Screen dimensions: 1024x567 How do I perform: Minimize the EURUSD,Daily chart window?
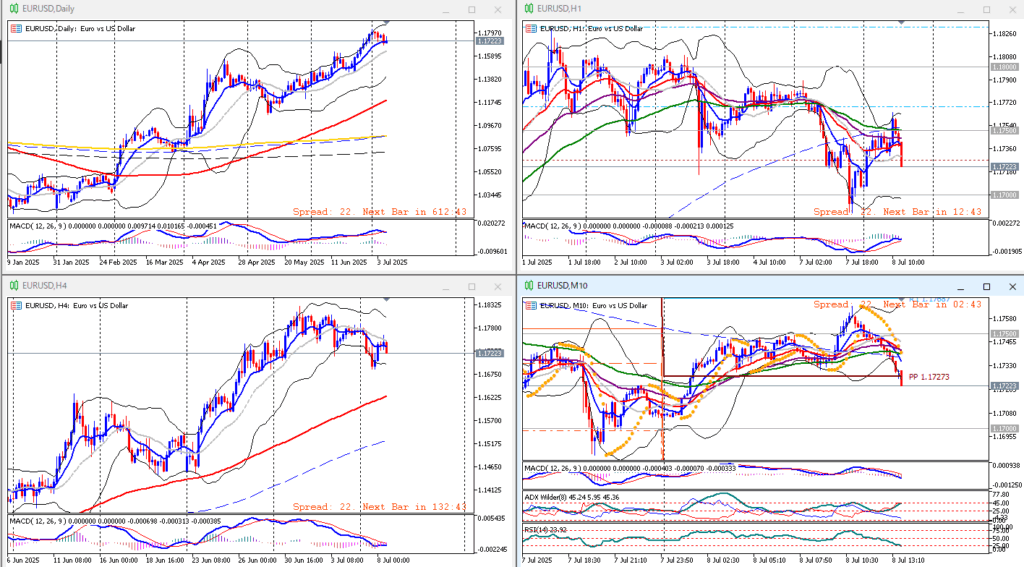446,10
